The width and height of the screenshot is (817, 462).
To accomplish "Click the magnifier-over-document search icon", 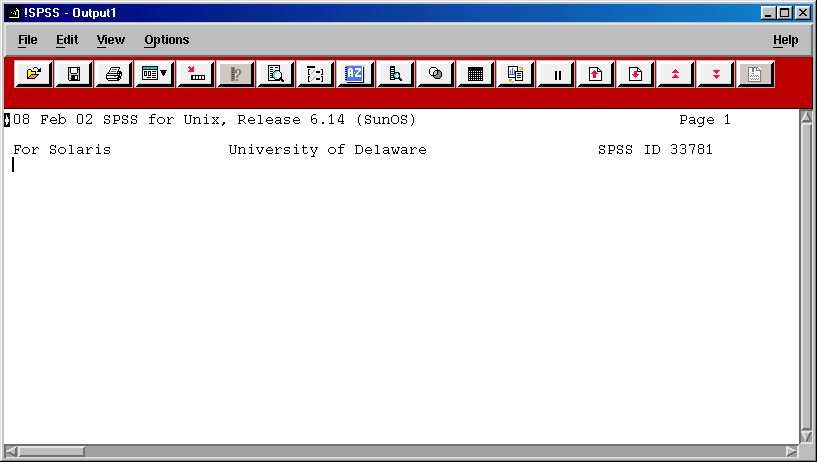I will 275,74.
